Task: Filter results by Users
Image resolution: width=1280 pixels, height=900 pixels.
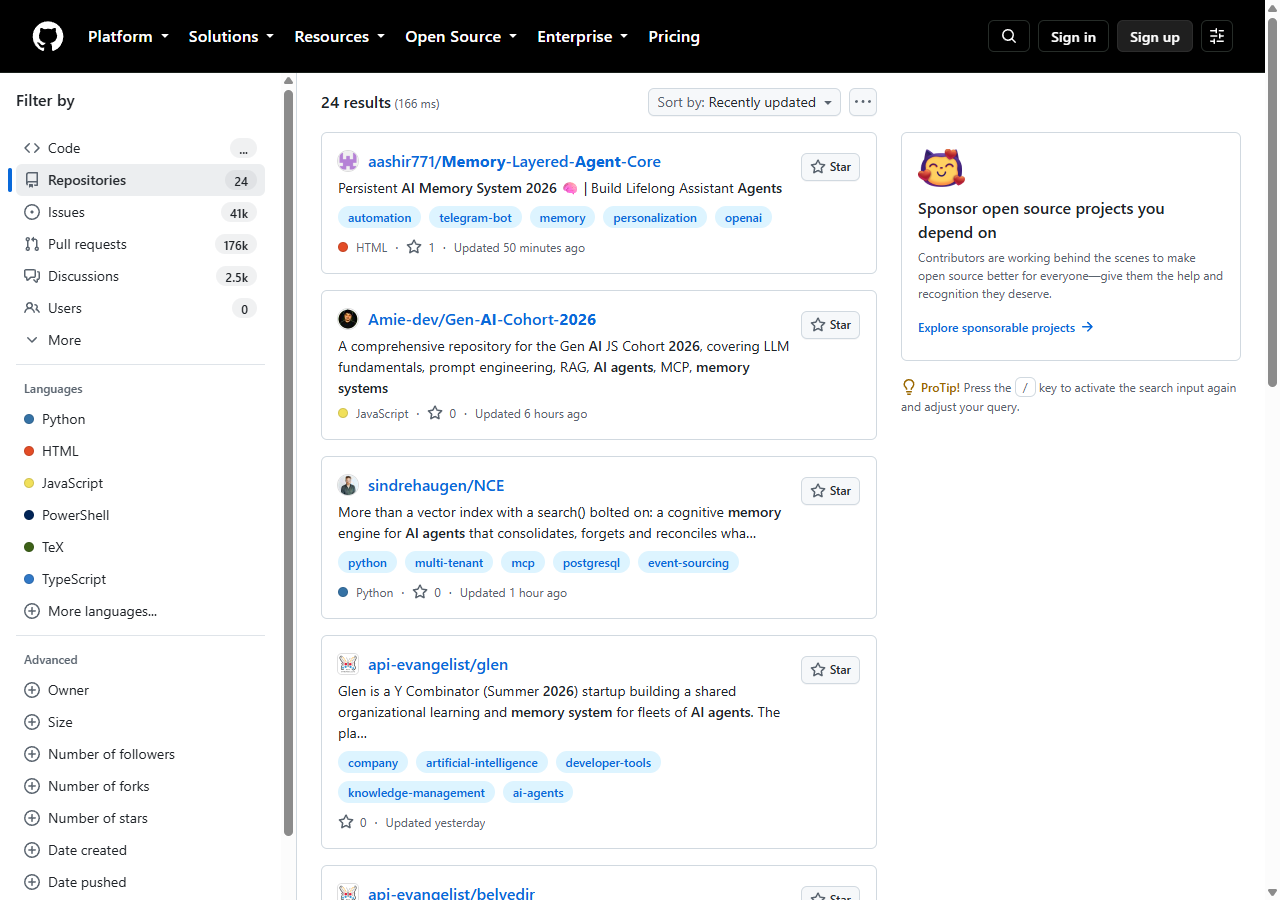Action: [x=140, y=308]
